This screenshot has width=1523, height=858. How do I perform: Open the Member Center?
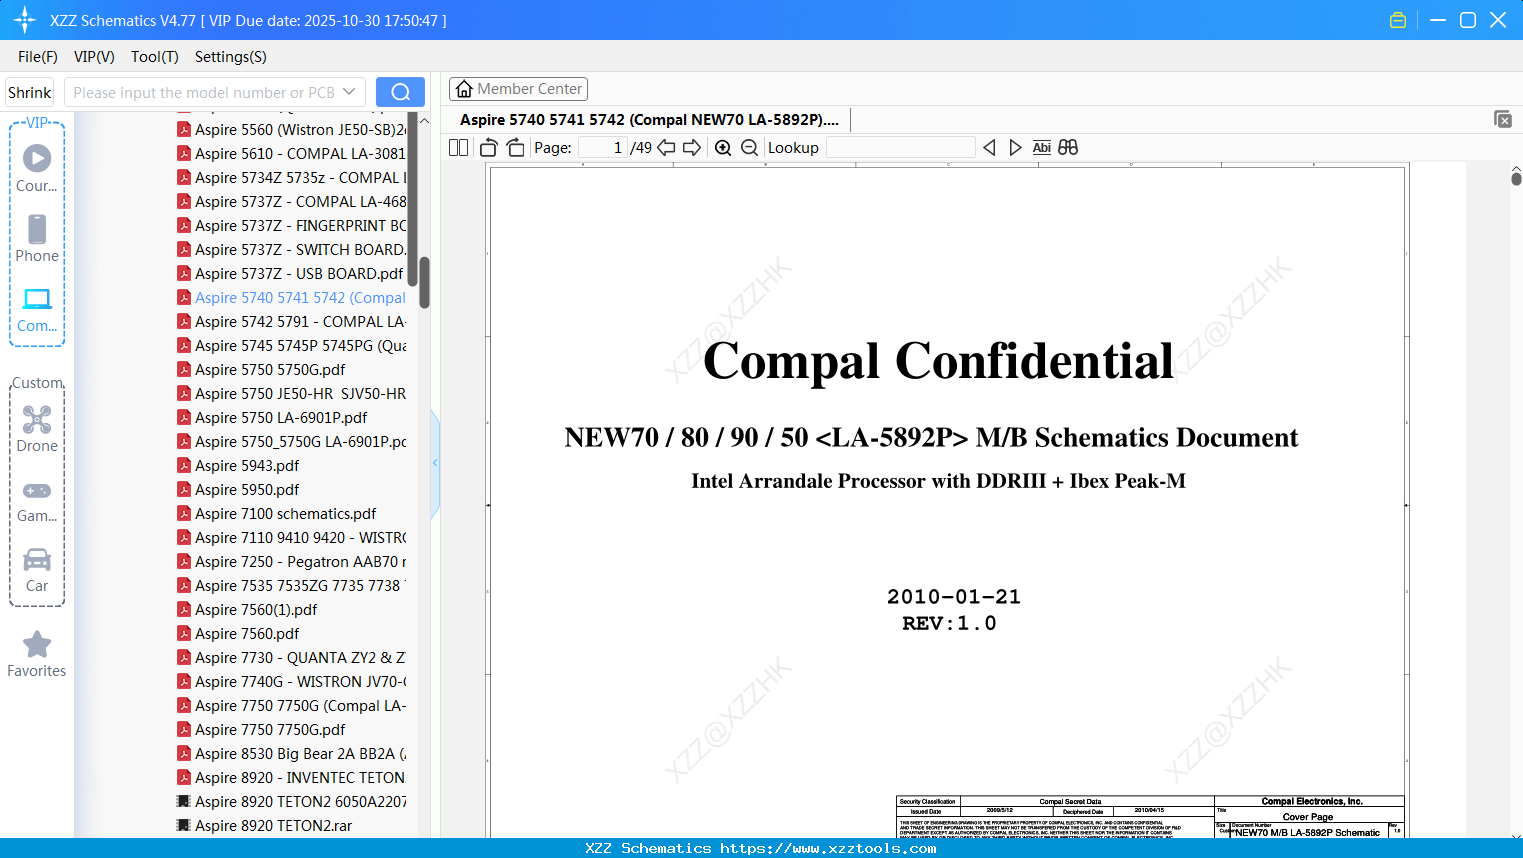[518, 89]
